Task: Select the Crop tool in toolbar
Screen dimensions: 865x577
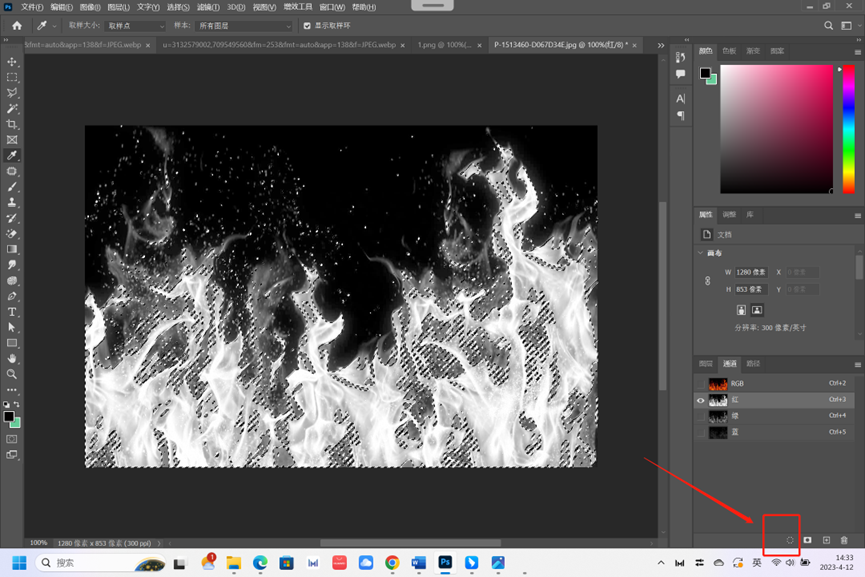Action: [12, 124]
